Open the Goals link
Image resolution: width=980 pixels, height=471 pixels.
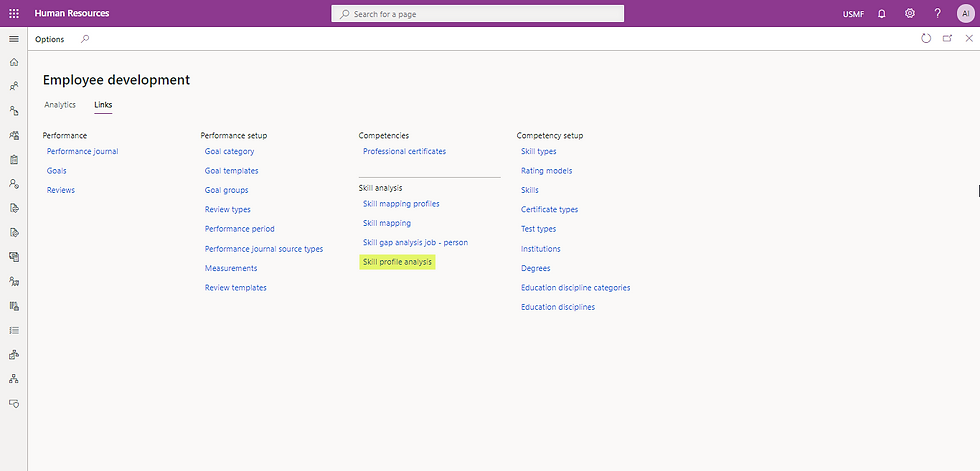[x=56, y=171]
